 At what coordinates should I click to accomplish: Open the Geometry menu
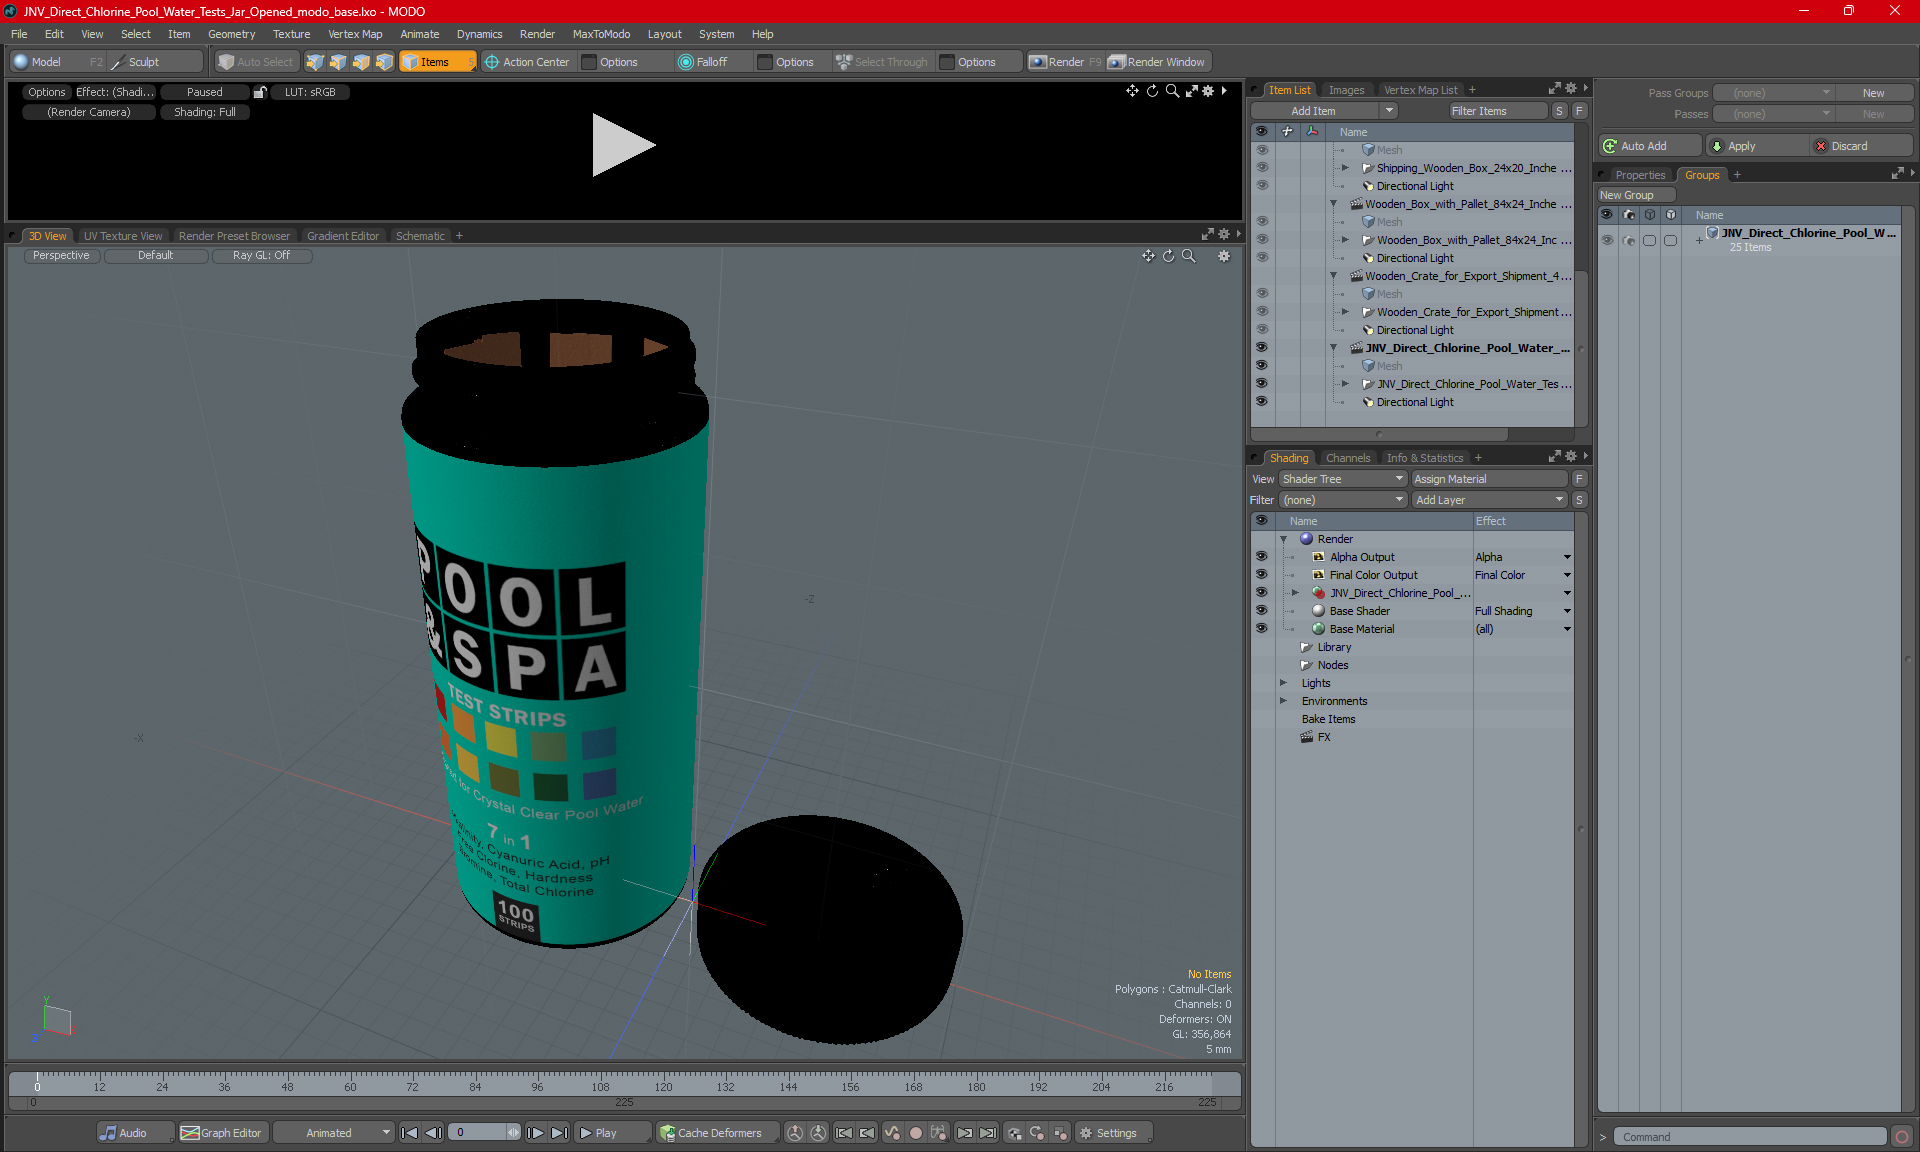[231, 34]
